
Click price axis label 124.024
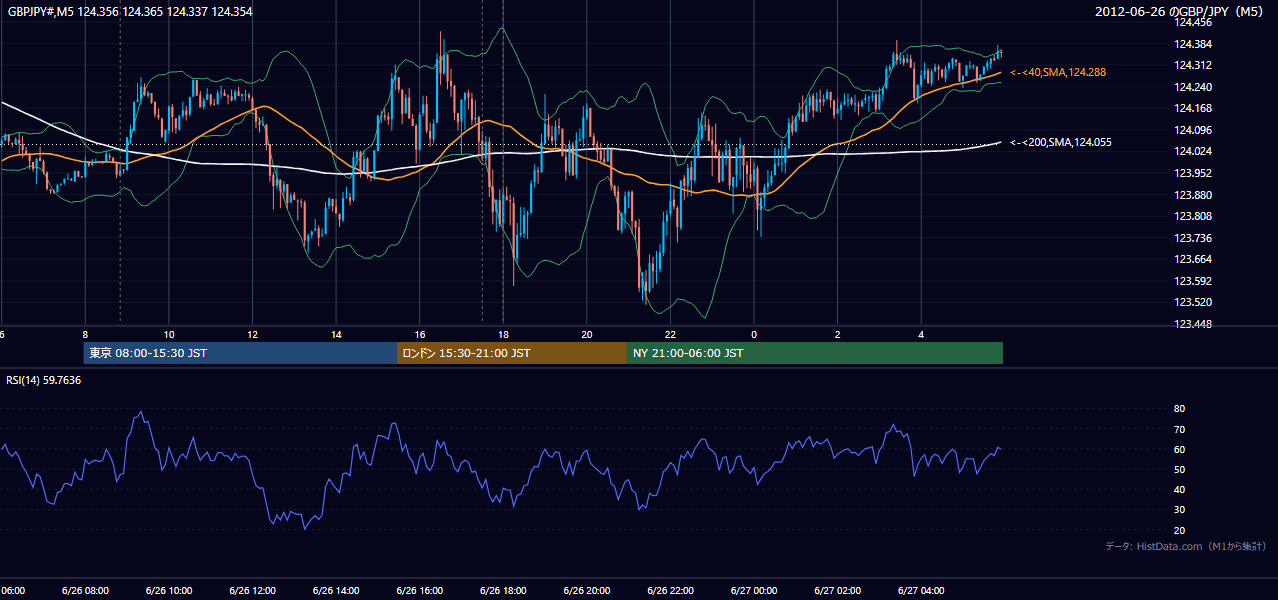click(1194, 151)
